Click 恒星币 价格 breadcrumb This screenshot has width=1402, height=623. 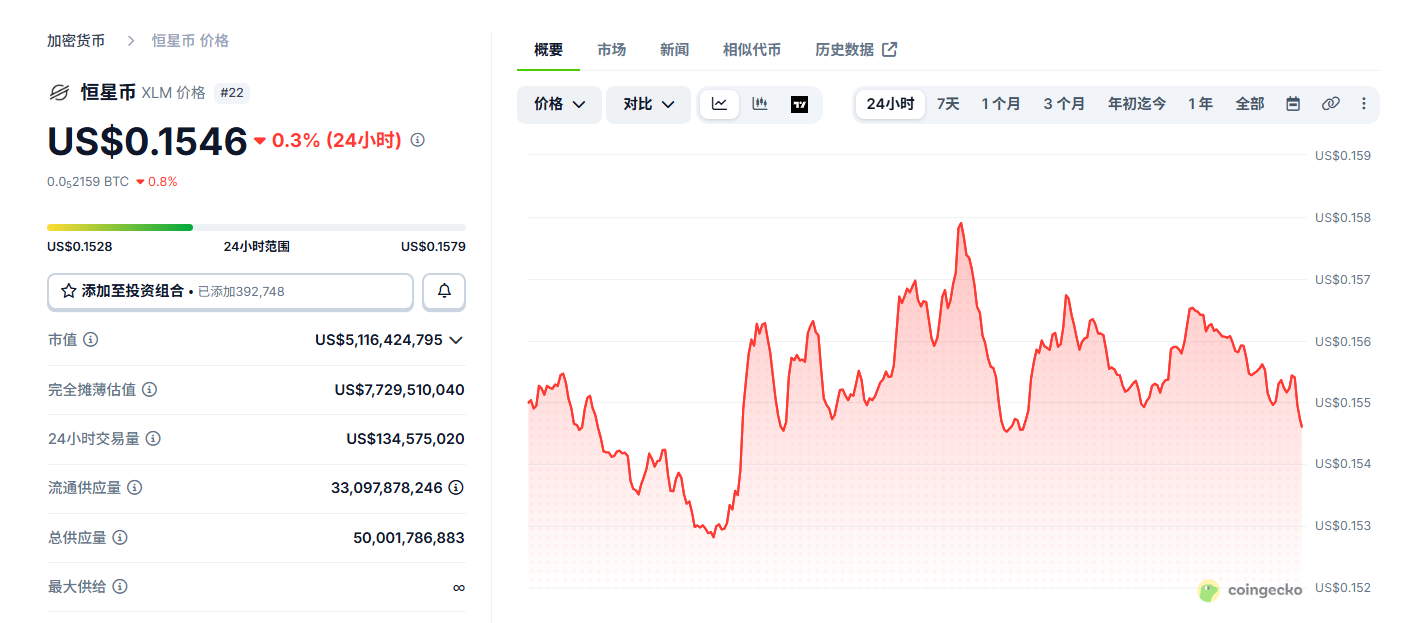pyautogui.click(x=190, y=41)
